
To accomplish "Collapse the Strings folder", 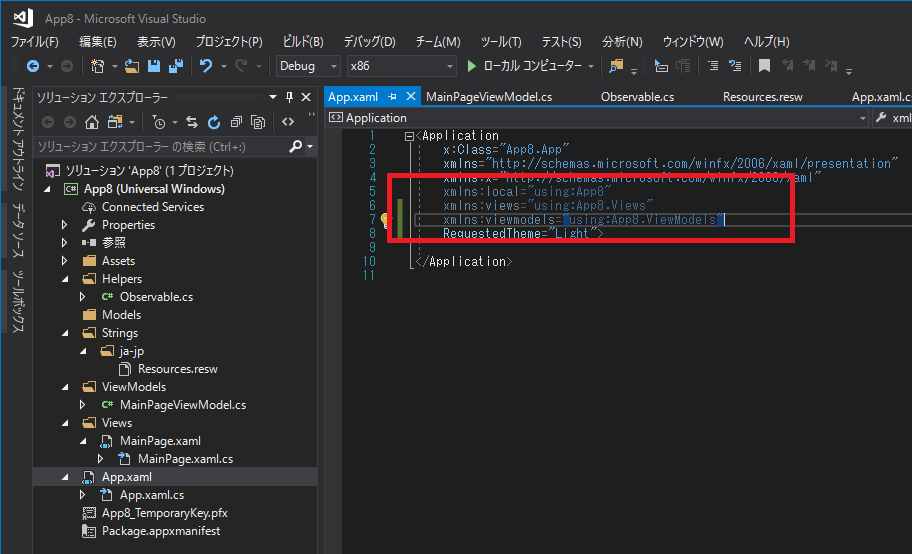I will click(65, 333).
